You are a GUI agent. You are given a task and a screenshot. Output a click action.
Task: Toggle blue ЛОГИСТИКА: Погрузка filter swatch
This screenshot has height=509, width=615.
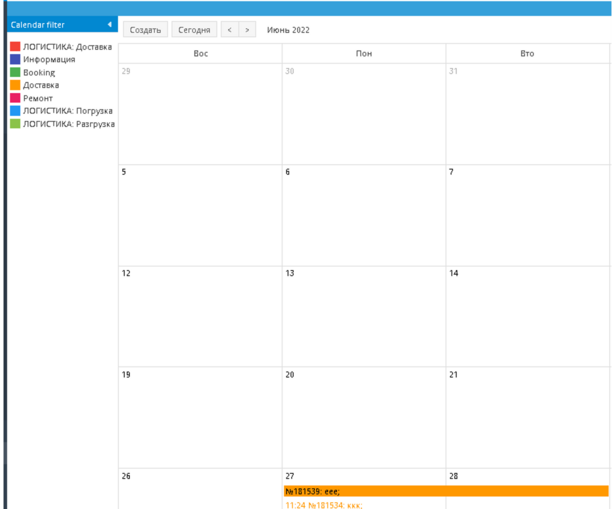tap(15, 111)
